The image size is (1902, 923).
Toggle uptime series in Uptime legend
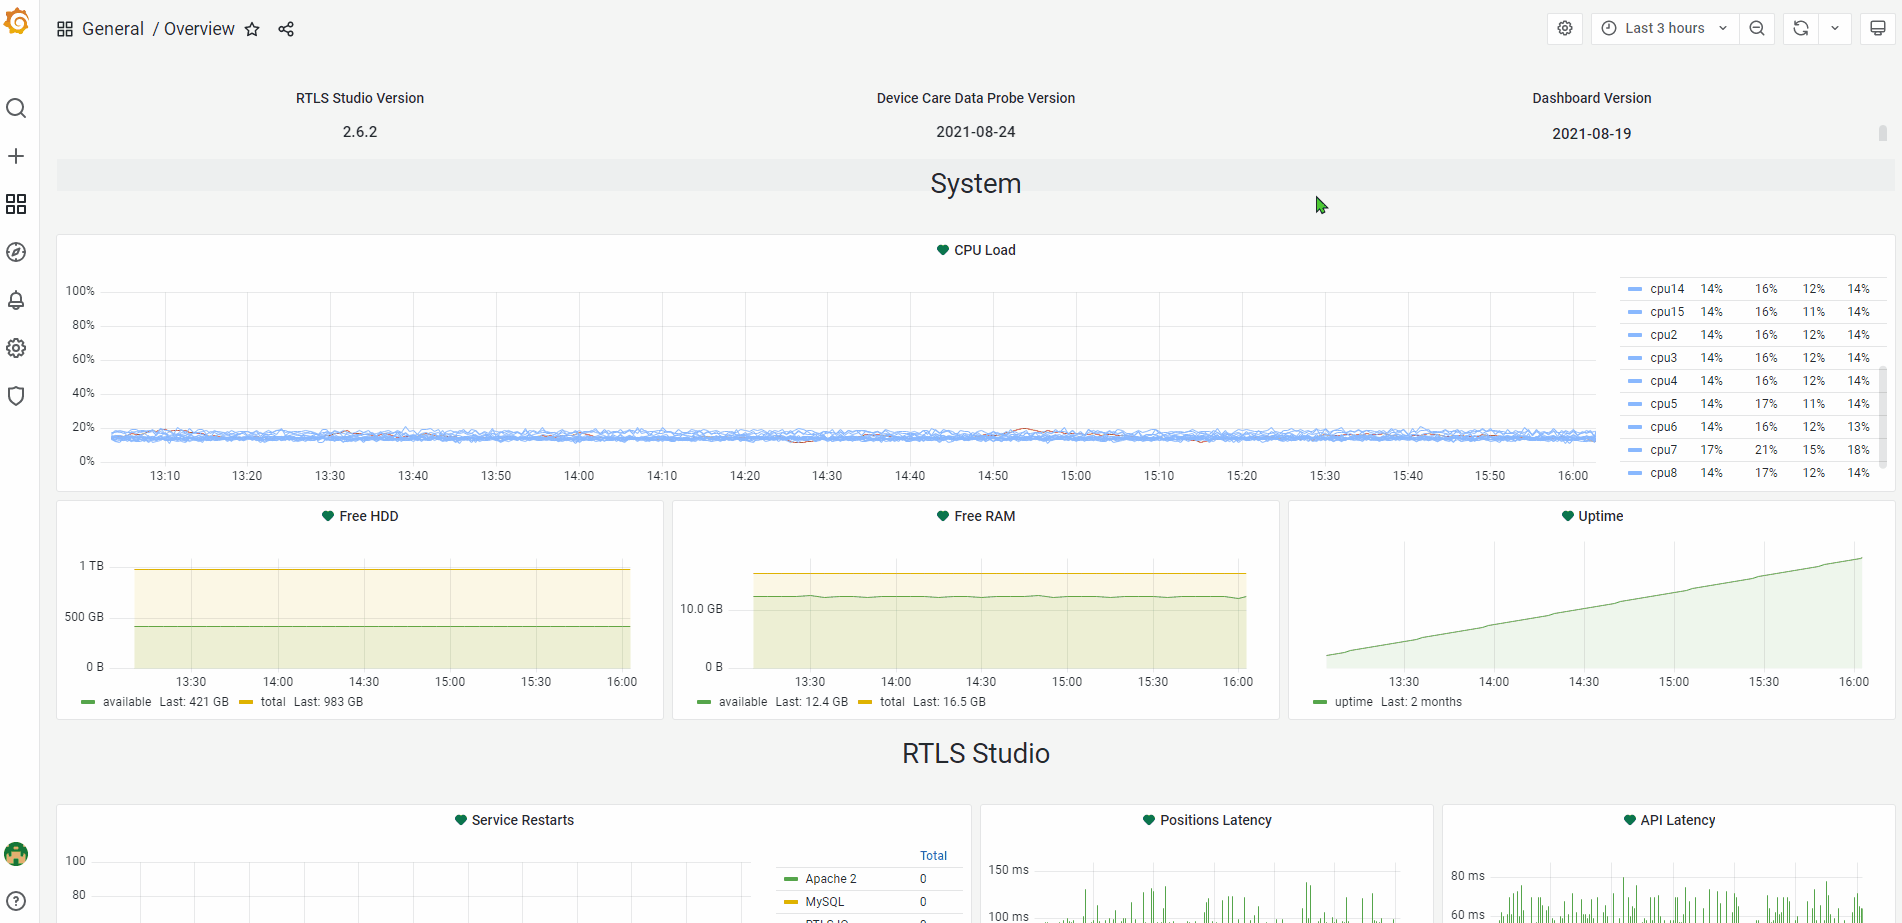pos(1353,702)
